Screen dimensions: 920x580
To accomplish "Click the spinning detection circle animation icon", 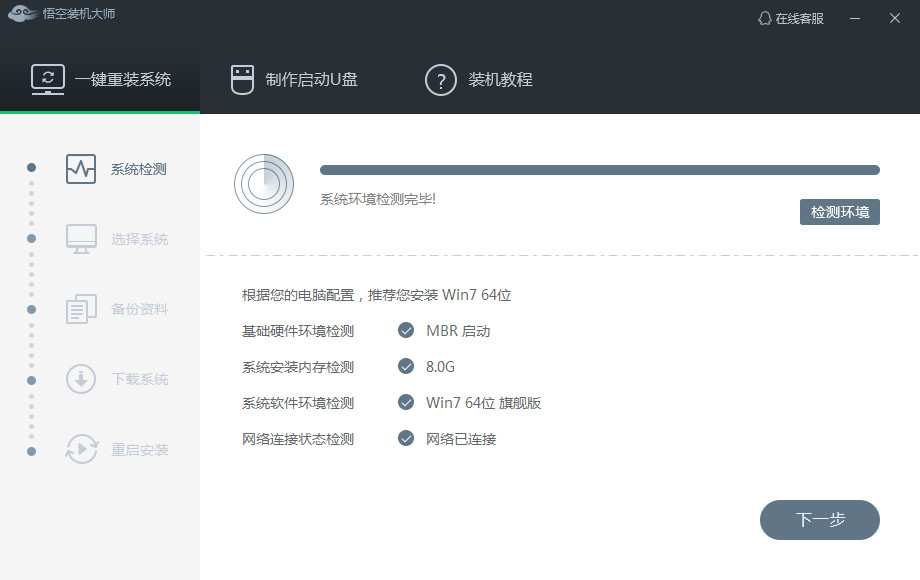I will click(265, 184).
